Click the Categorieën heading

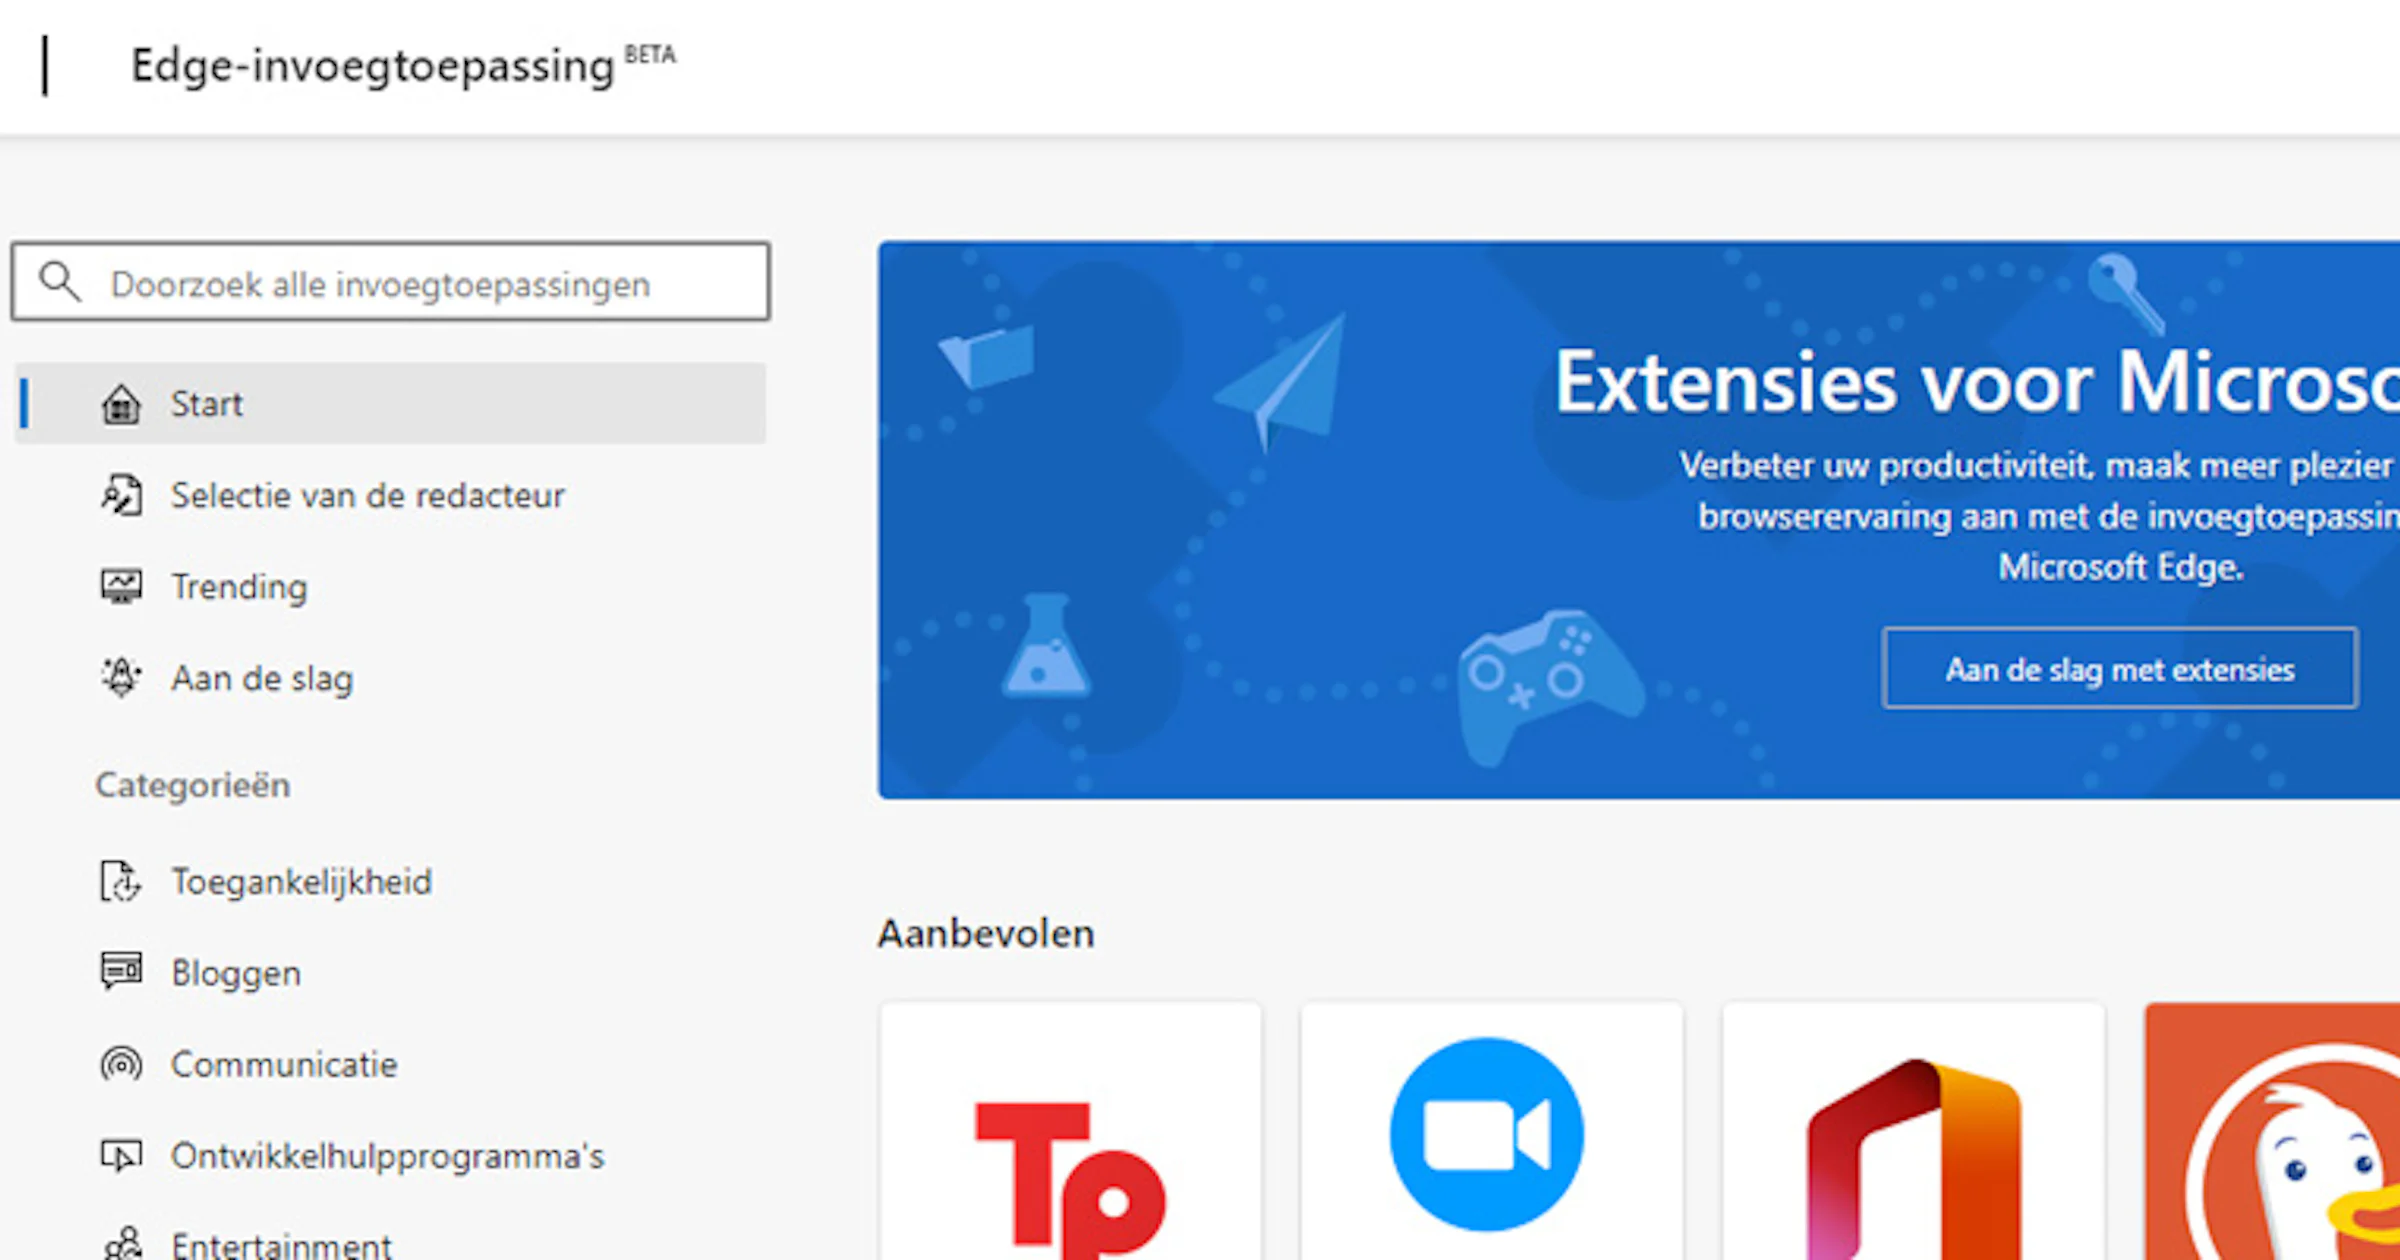tap(193, 785)
